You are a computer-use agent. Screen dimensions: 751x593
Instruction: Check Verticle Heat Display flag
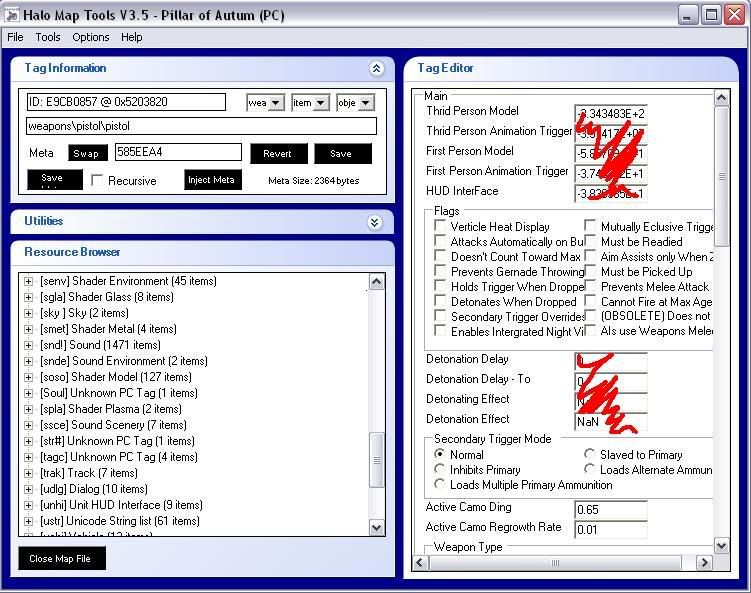[x=440, y=226]
